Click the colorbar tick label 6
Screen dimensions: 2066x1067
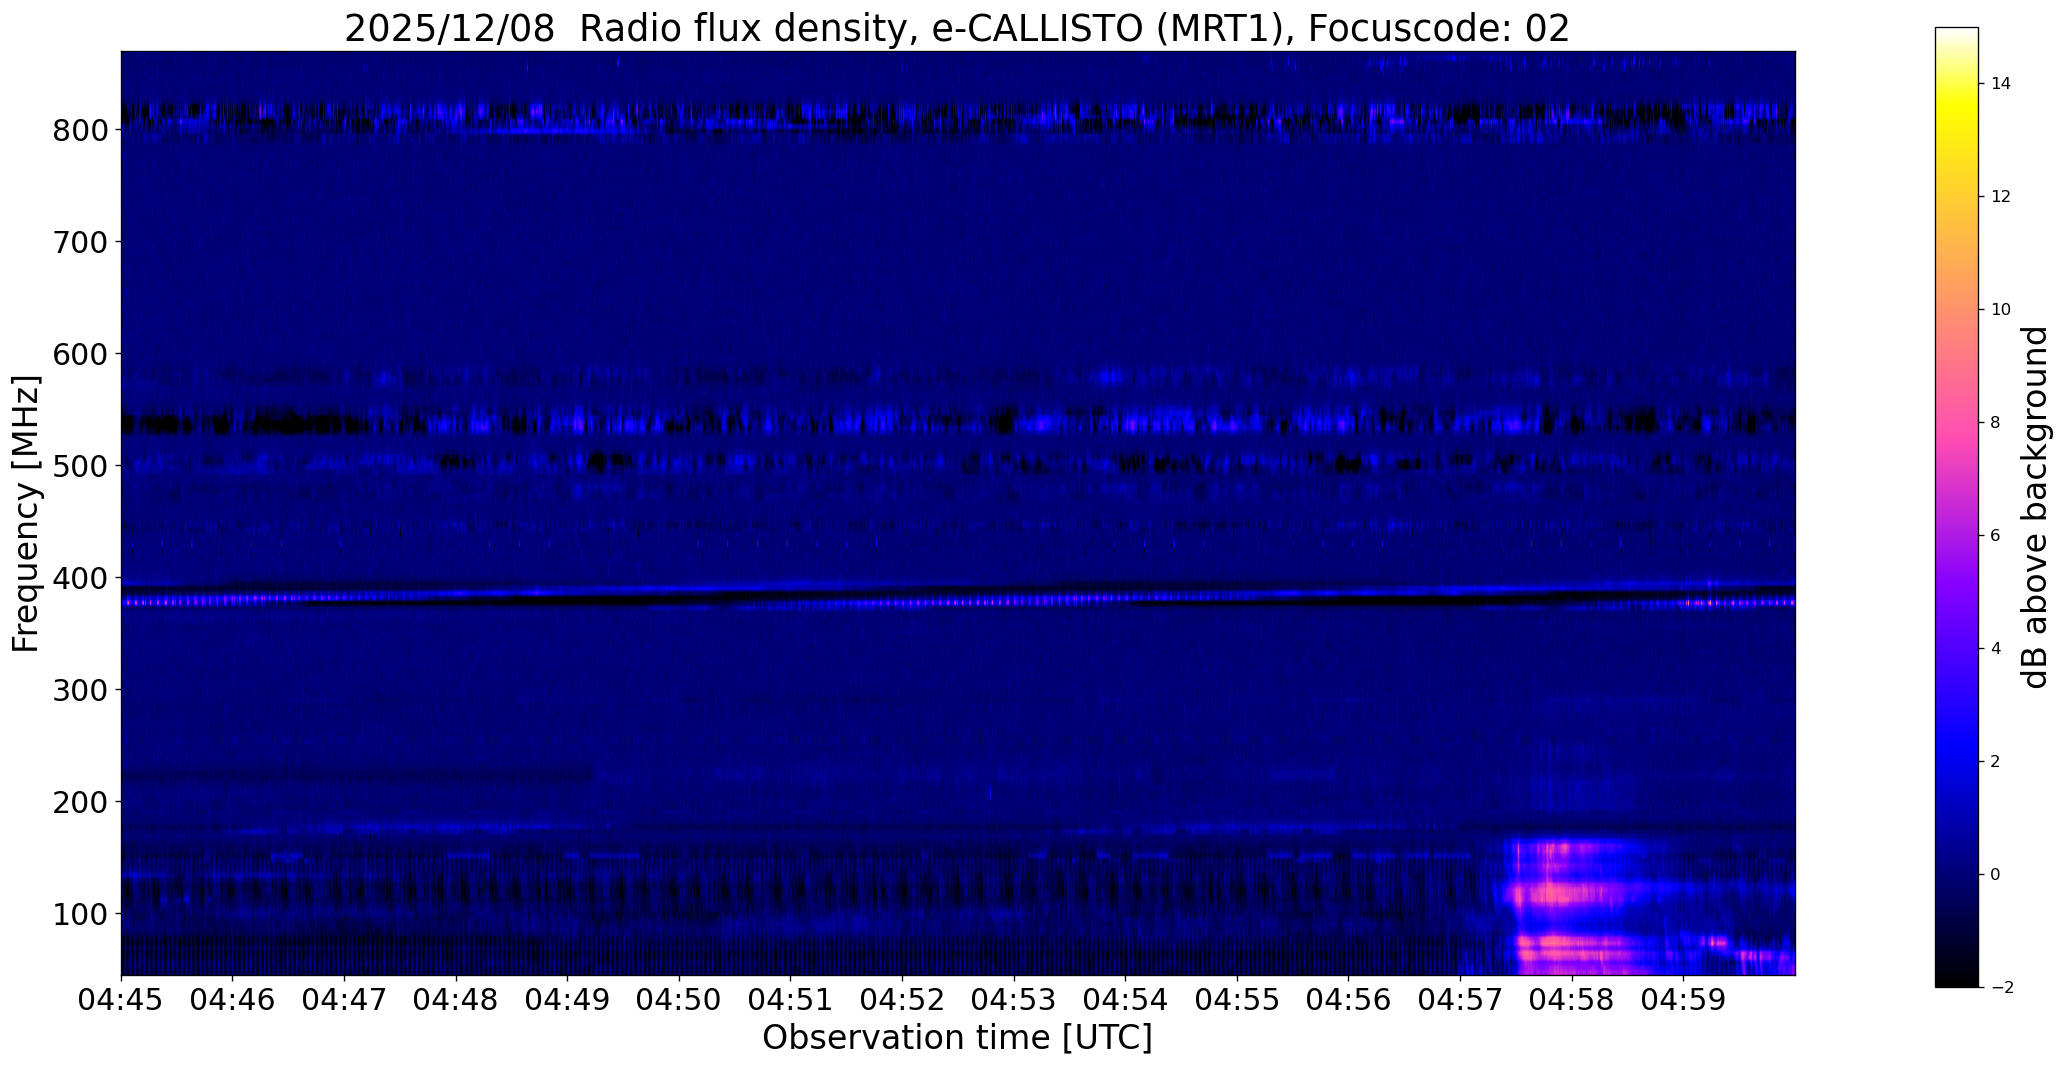1996,536
